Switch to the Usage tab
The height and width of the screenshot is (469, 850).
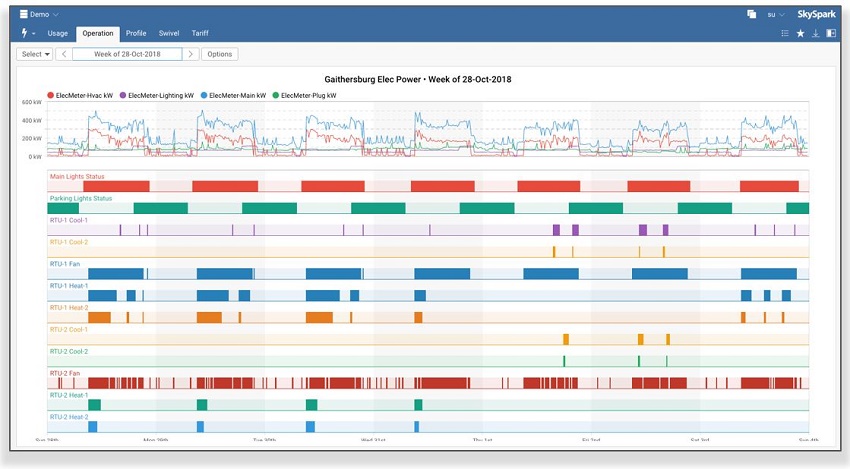tap(57, 33)
